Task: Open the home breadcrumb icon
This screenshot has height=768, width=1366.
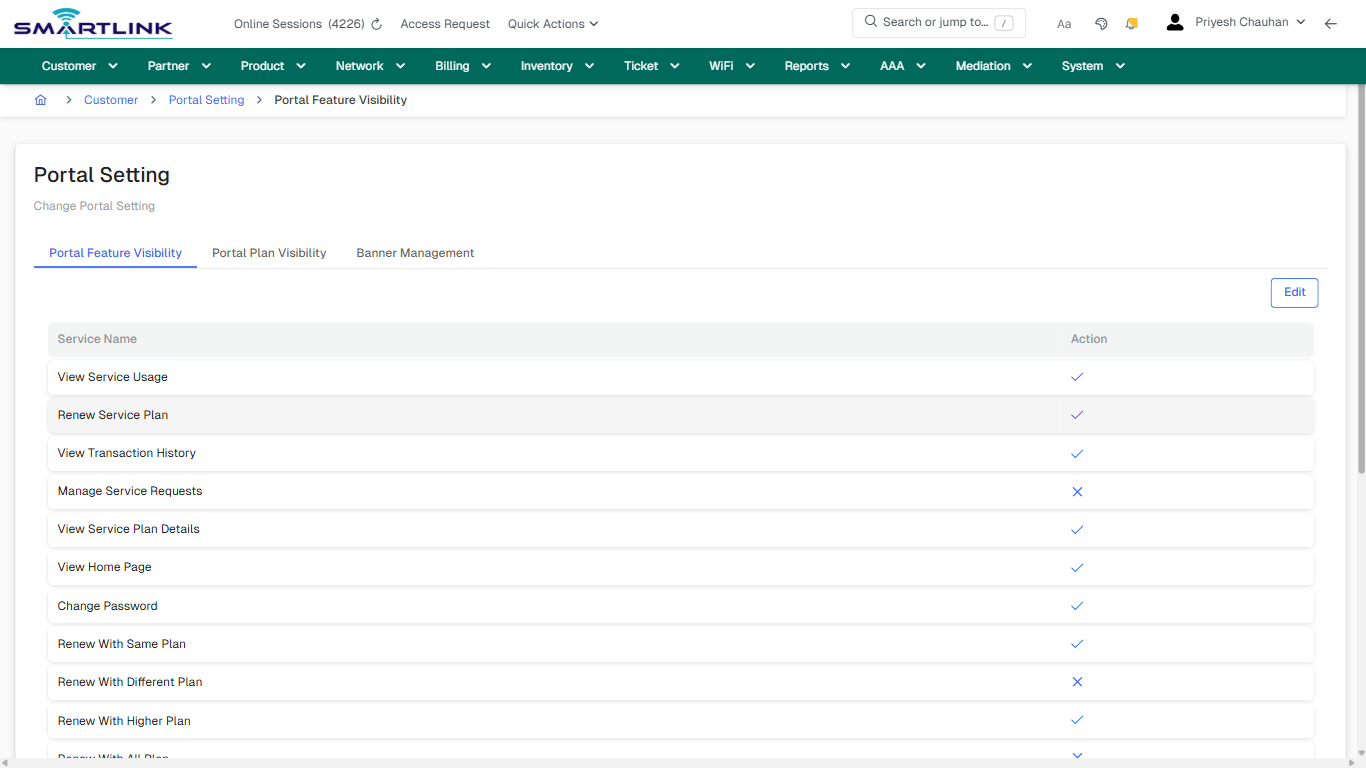Action: pos(40,100)
